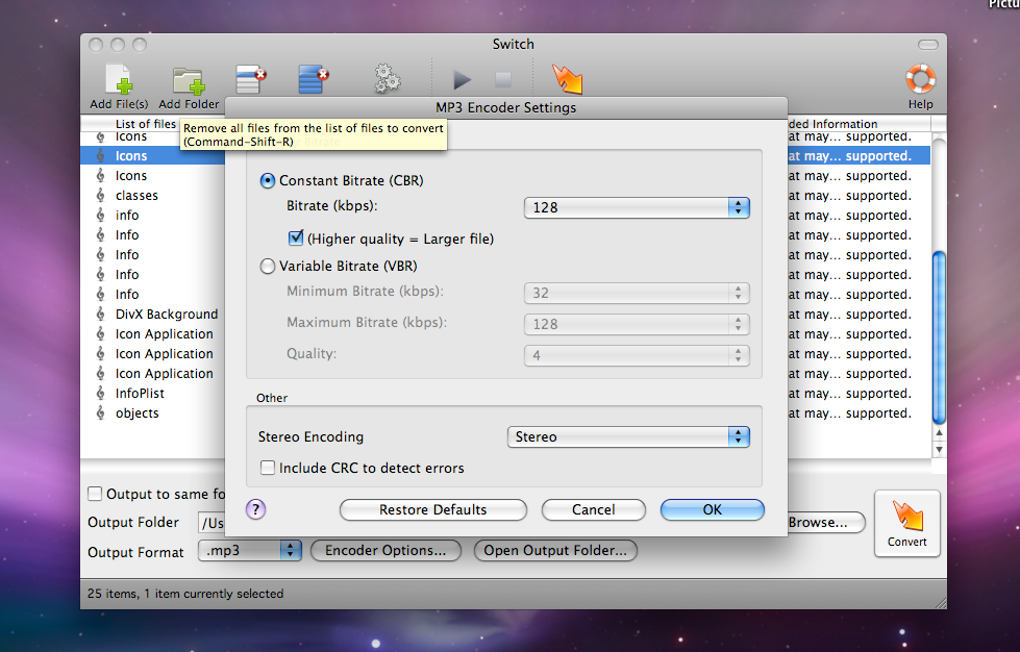Viewport: 1020px width, 652px height.
Task: Click the Remove selected file toolbar icon
Action: (251, 79)
